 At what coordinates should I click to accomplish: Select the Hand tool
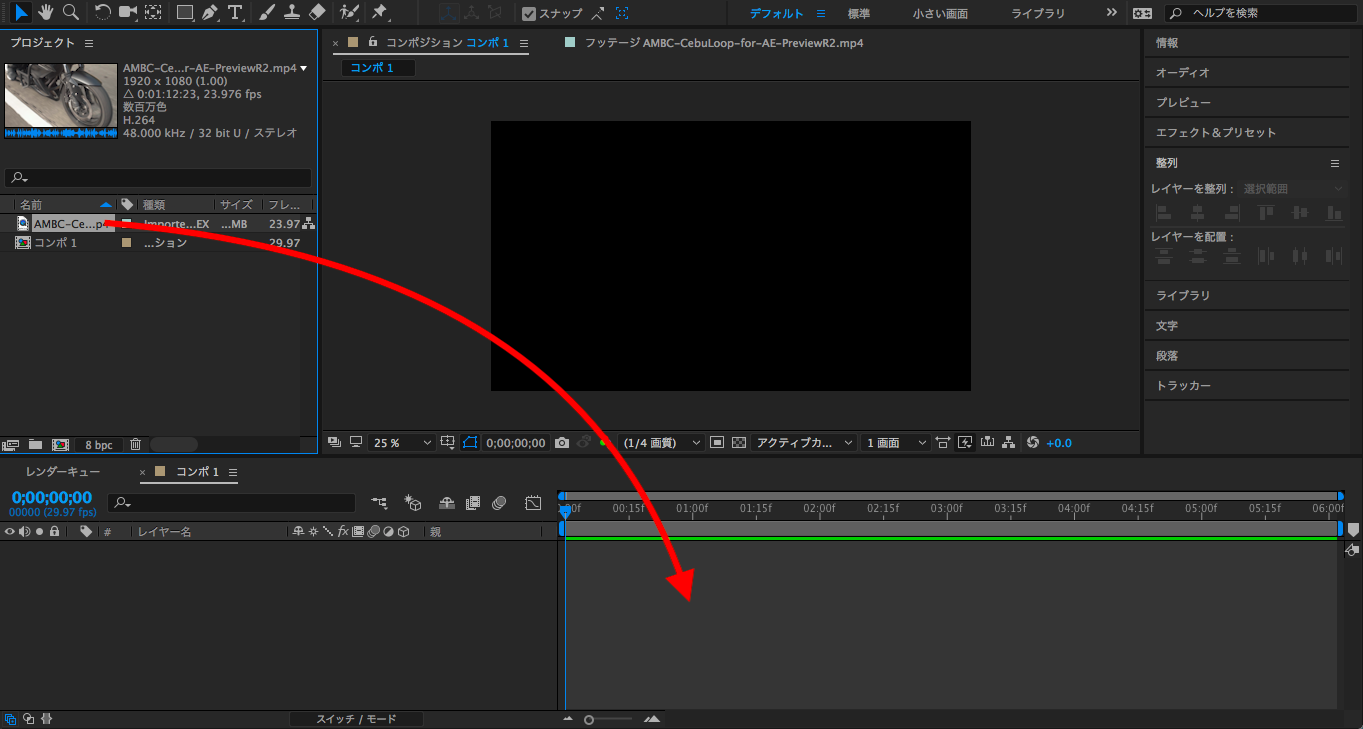(46, 12)
